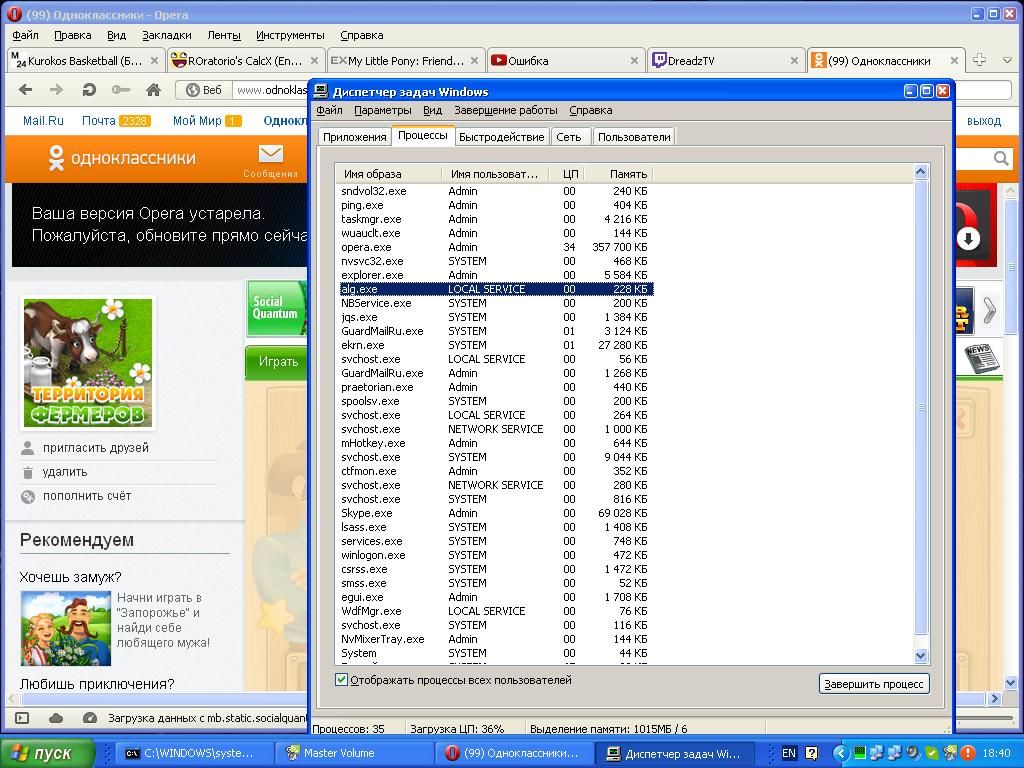Select the explorer.exe process row

[495, 275]
